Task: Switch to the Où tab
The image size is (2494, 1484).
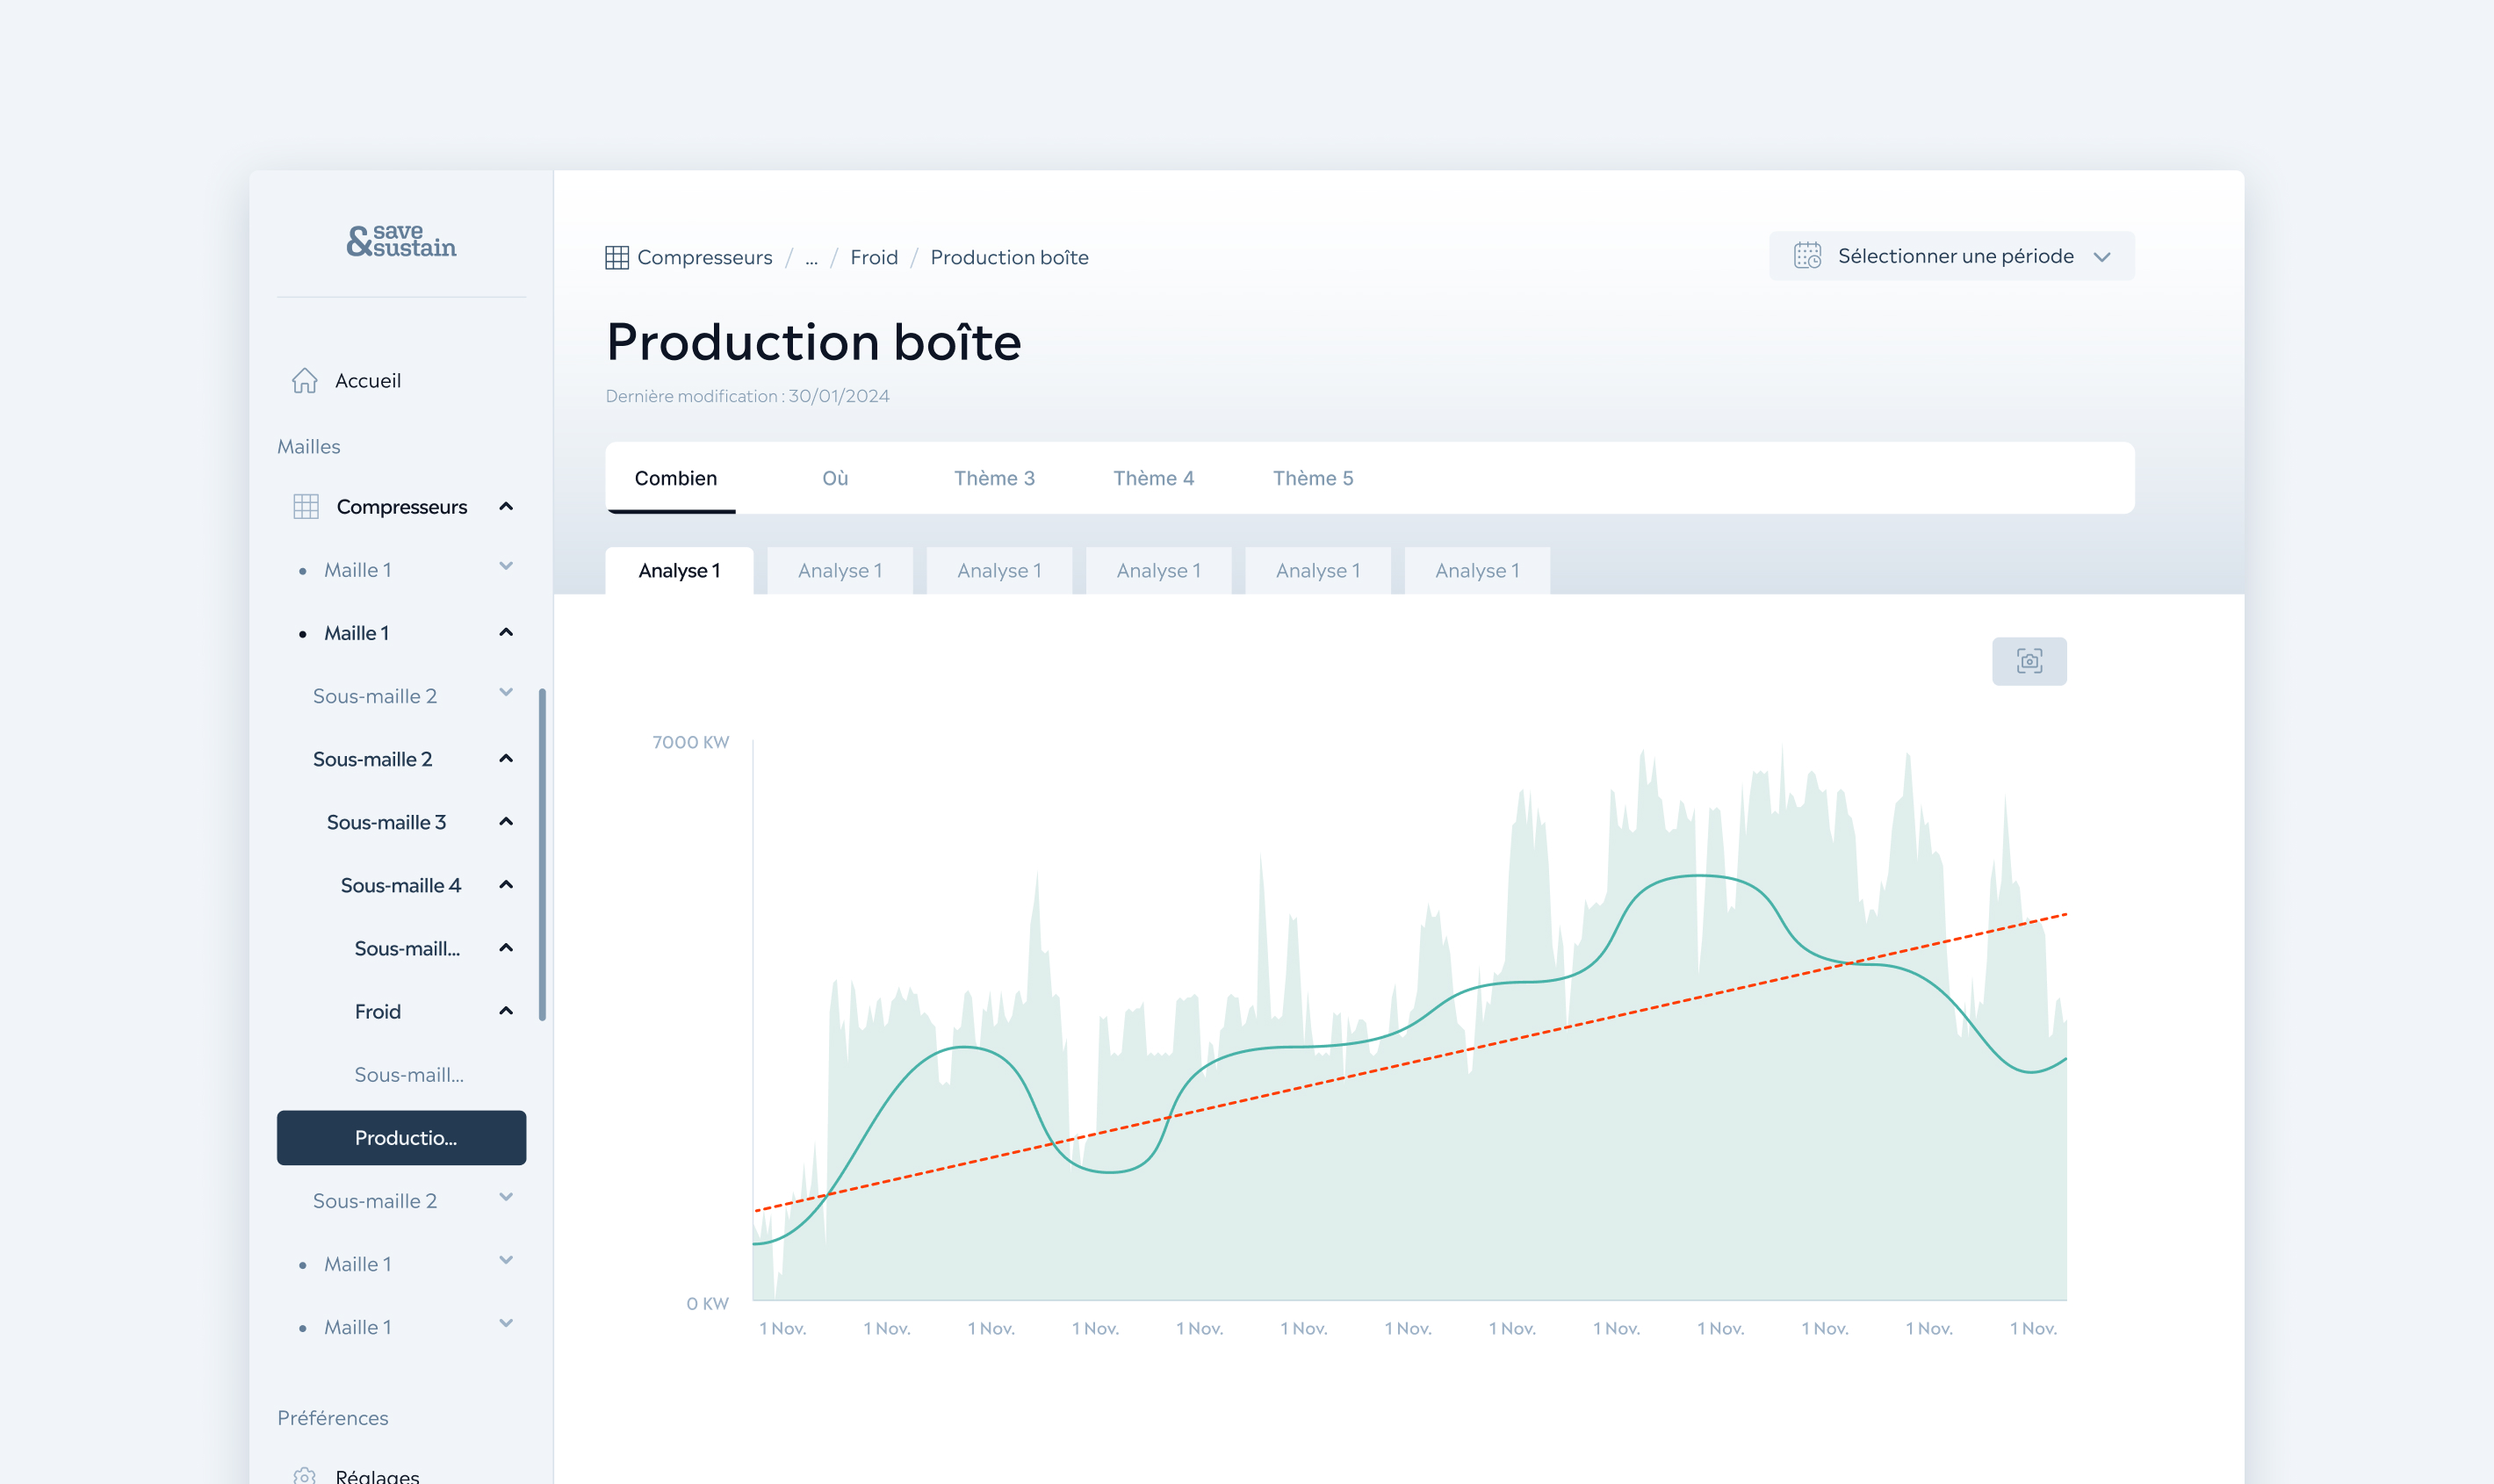Action: click(835, 478)
